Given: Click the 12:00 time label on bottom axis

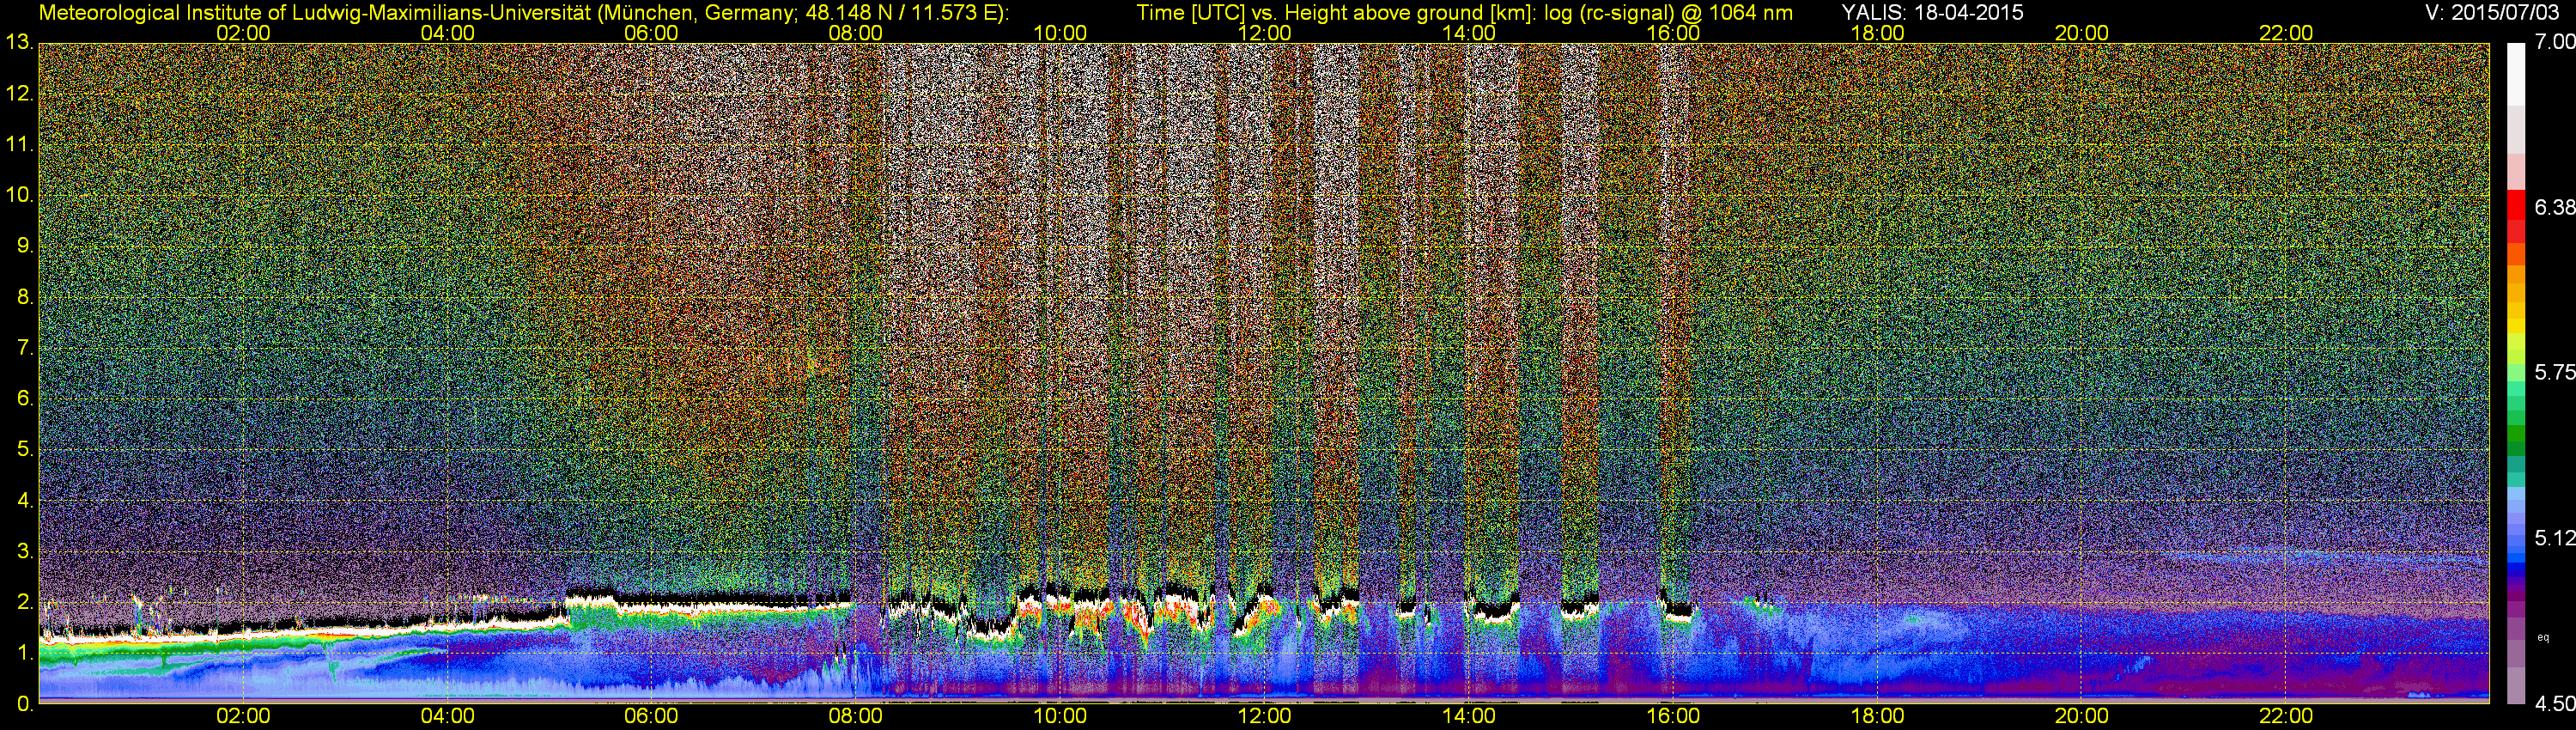Looking at the screenshot, I should tap(1264, 716).
